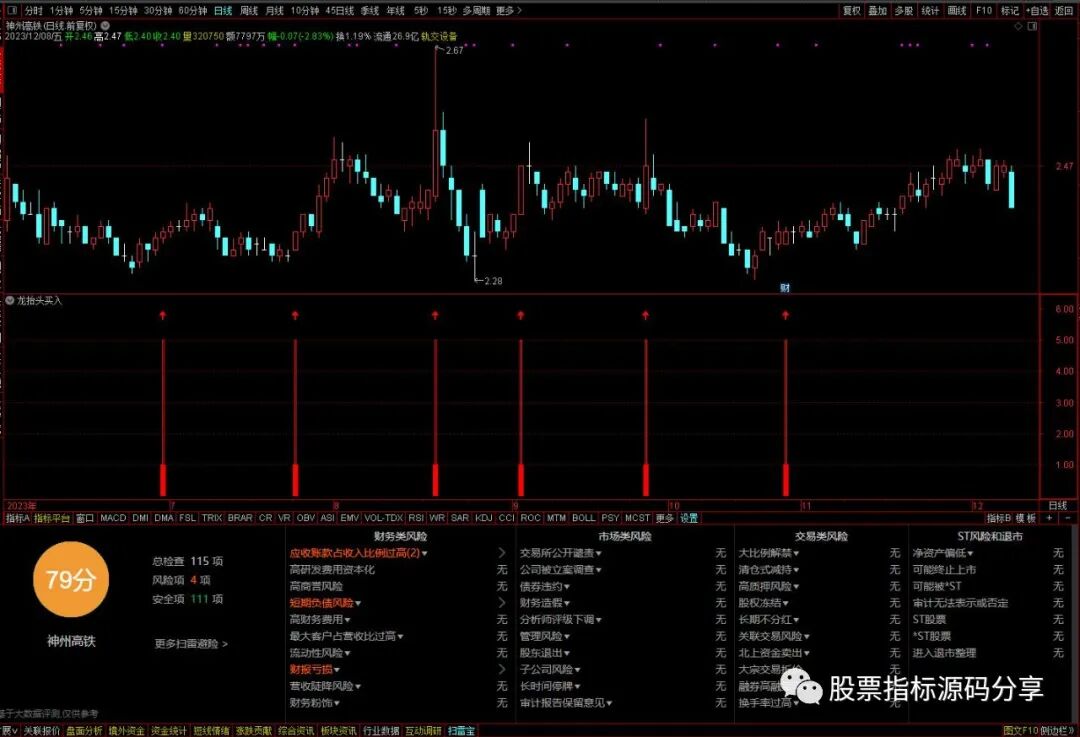Click the round icon beside 神州高铁 title
Screen dimensions: 1080x737
click(x=105, y=25)
